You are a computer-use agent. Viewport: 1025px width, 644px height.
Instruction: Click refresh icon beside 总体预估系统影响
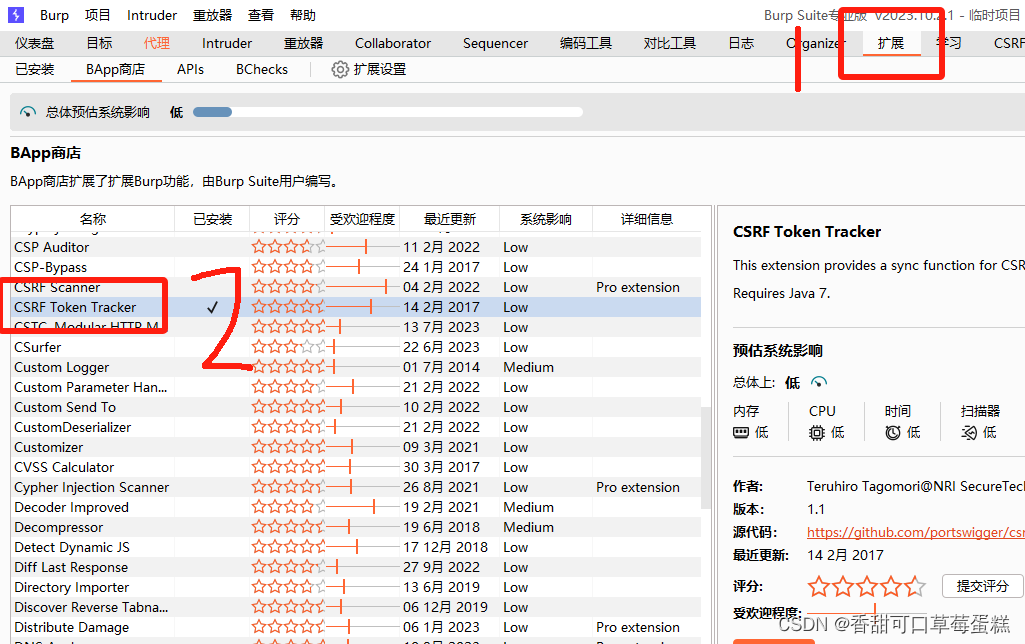26,111
